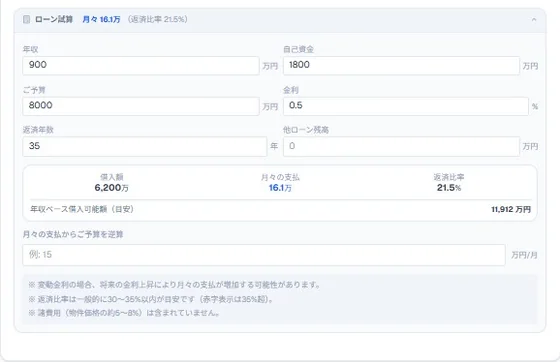Click the 年 unit beside 返済年数
The image size is (560, 362).
click(274, 146)
